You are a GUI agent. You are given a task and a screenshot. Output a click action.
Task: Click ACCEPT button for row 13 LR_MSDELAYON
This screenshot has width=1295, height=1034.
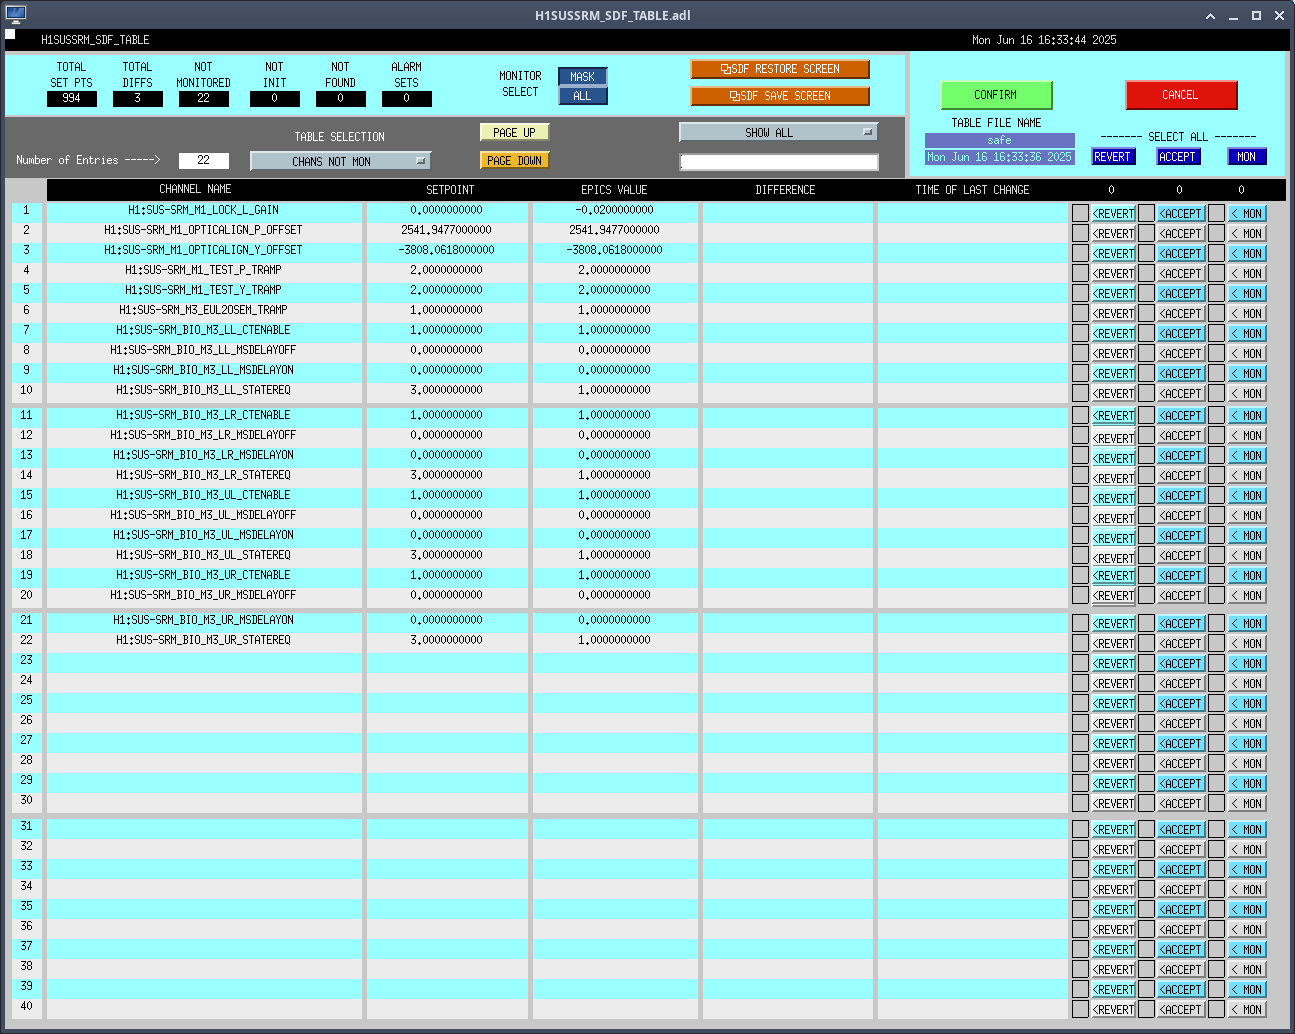(x=1181, y=455)
